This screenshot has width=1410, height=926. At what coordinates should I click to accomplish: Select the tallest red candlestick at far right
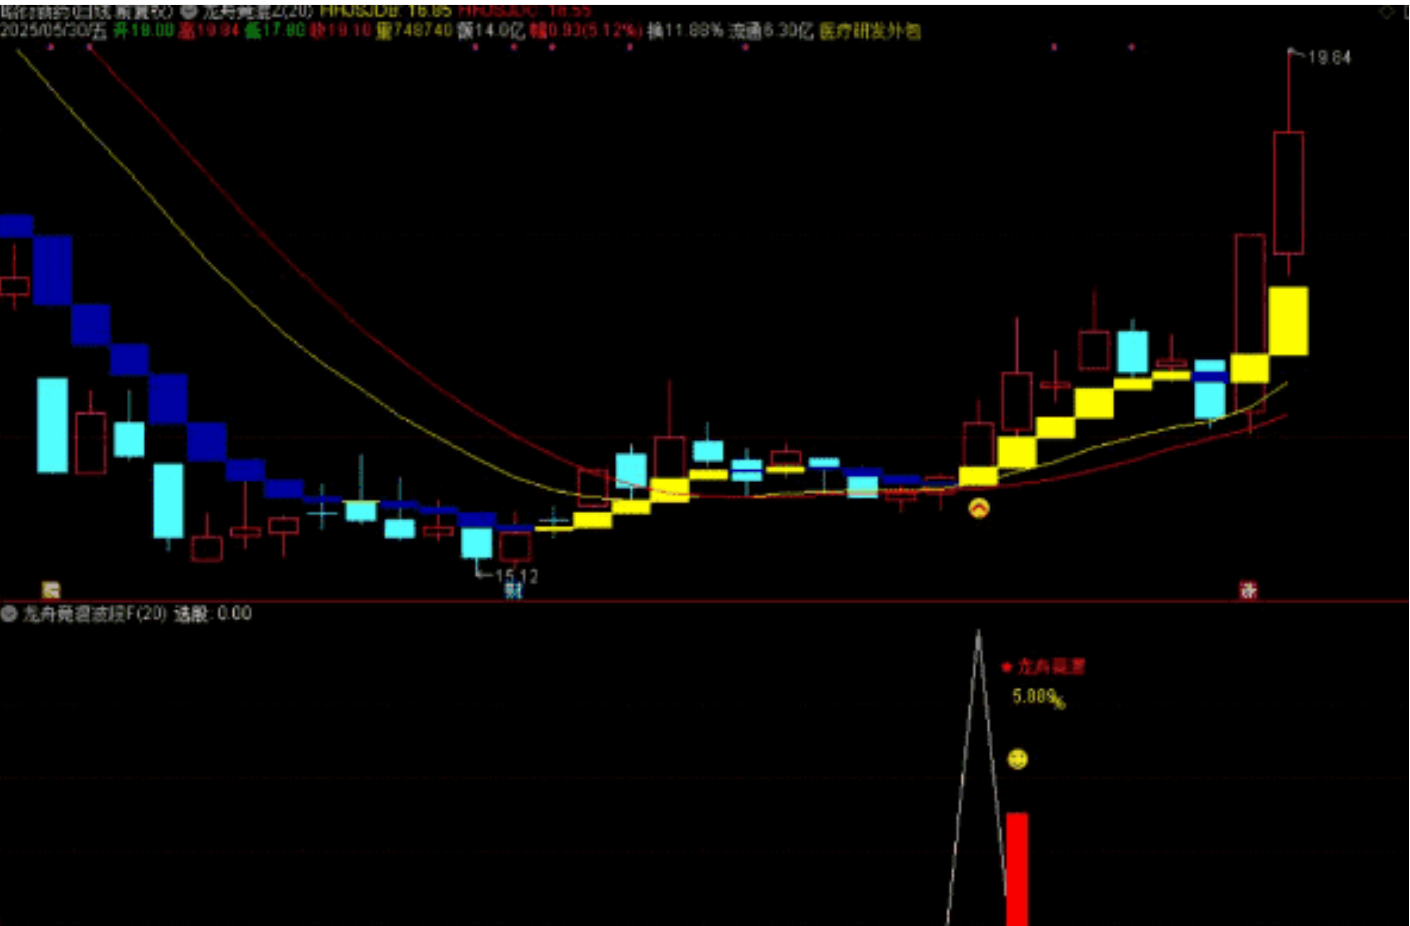tap(1288, 192)
